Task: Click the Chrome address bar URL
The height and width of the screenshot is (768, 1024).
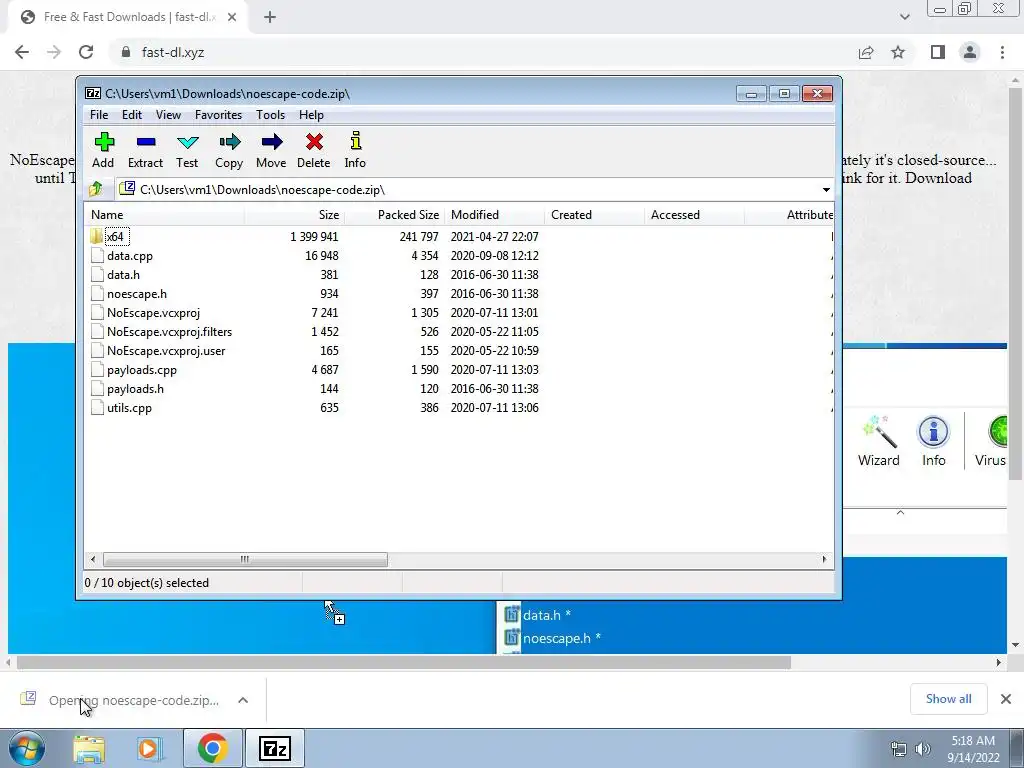Action: (173, 52)
